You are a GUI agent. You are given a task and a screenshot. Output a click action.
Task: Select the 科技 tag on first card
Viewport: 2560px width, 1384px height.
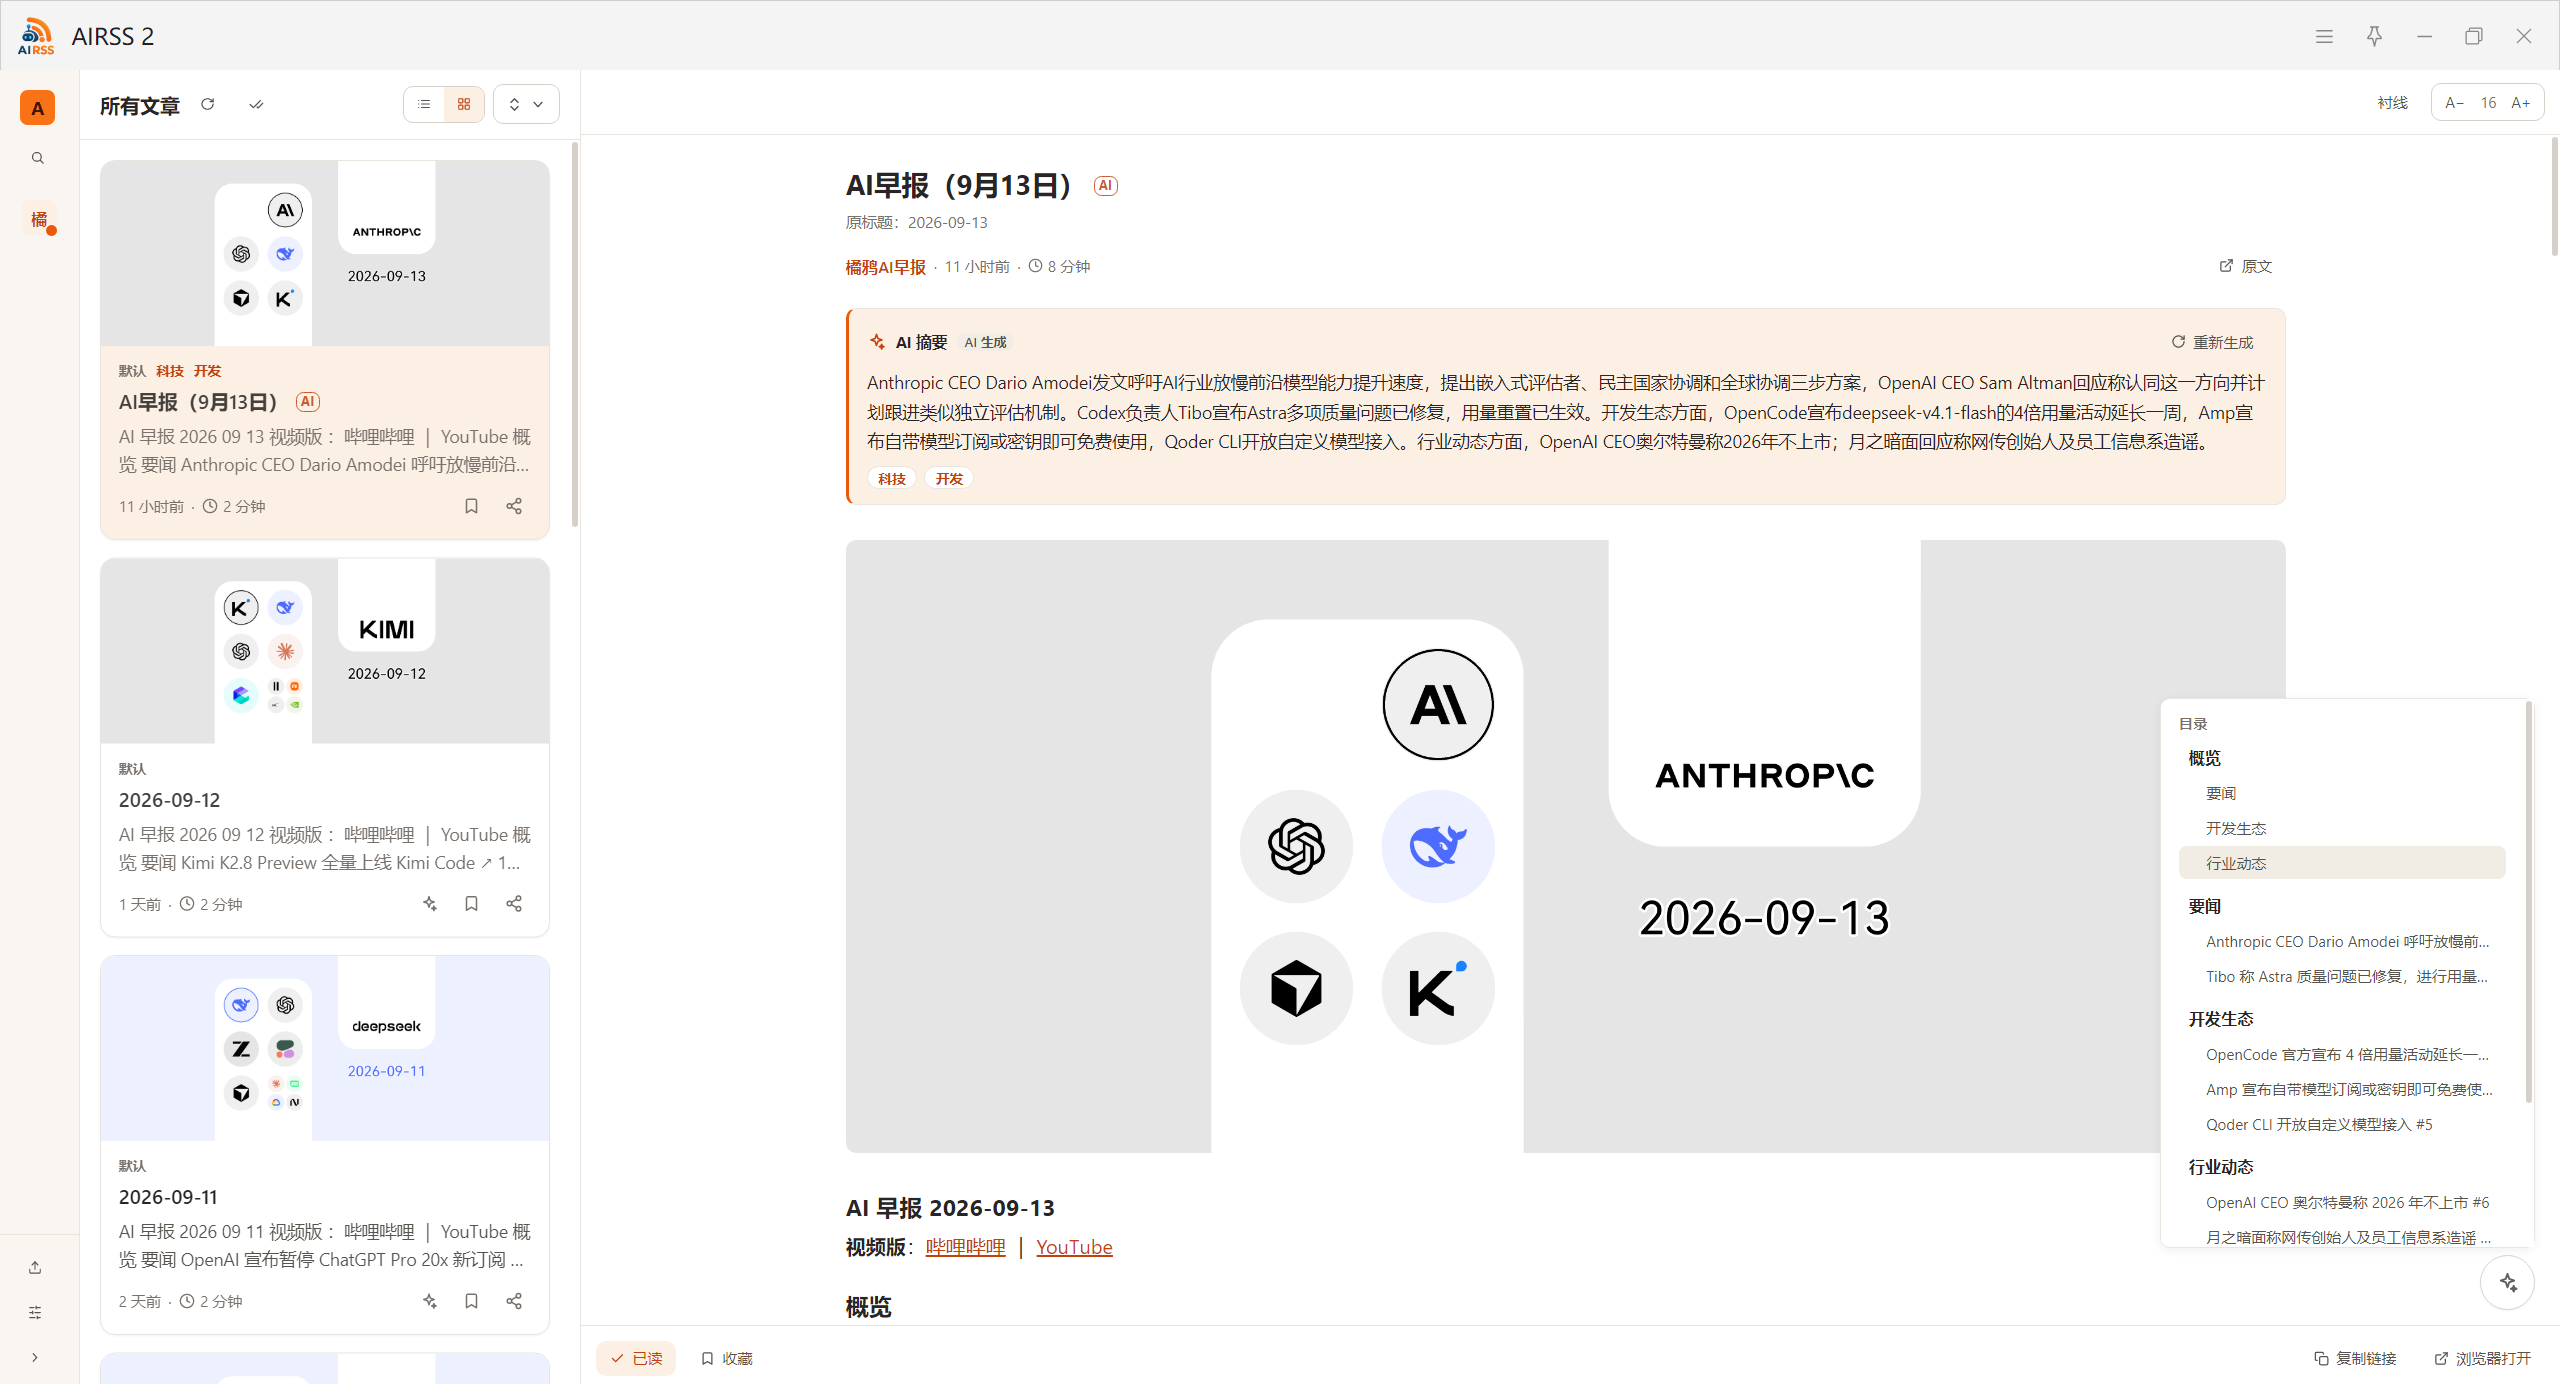[170, 371]
